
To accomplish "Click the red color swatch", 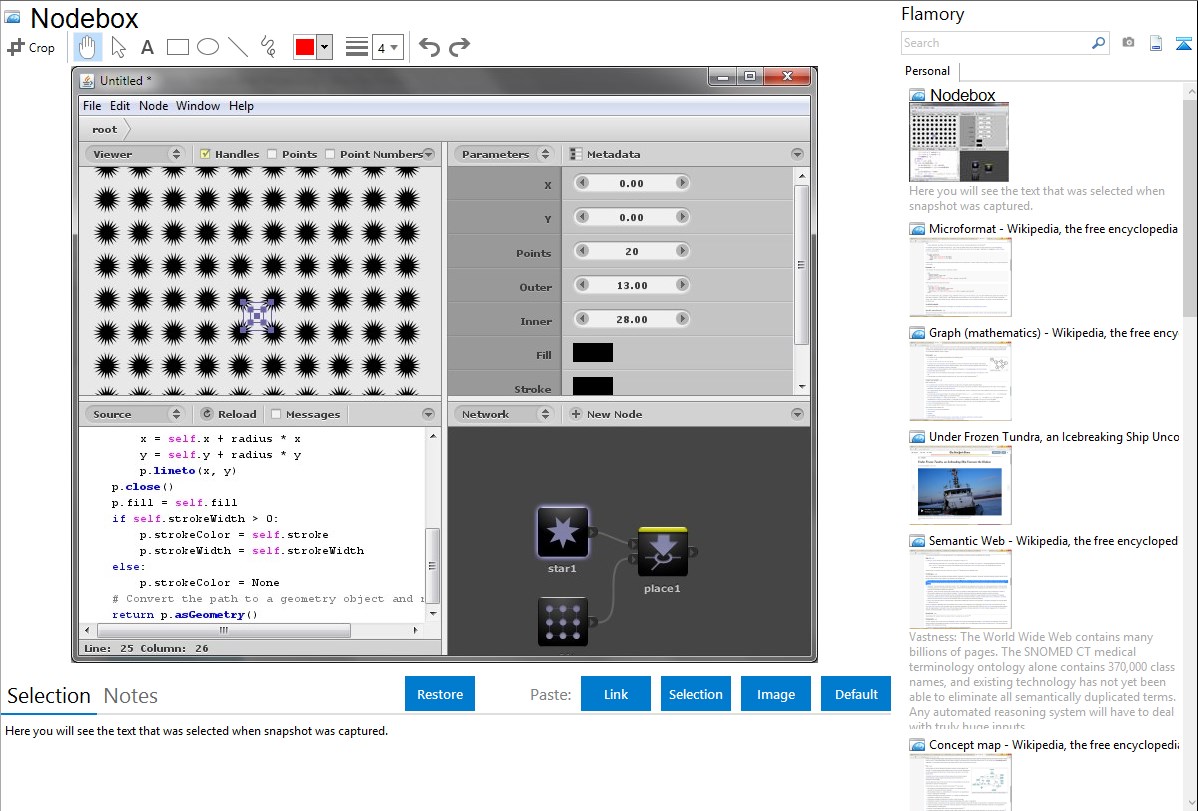I will 305,47.
